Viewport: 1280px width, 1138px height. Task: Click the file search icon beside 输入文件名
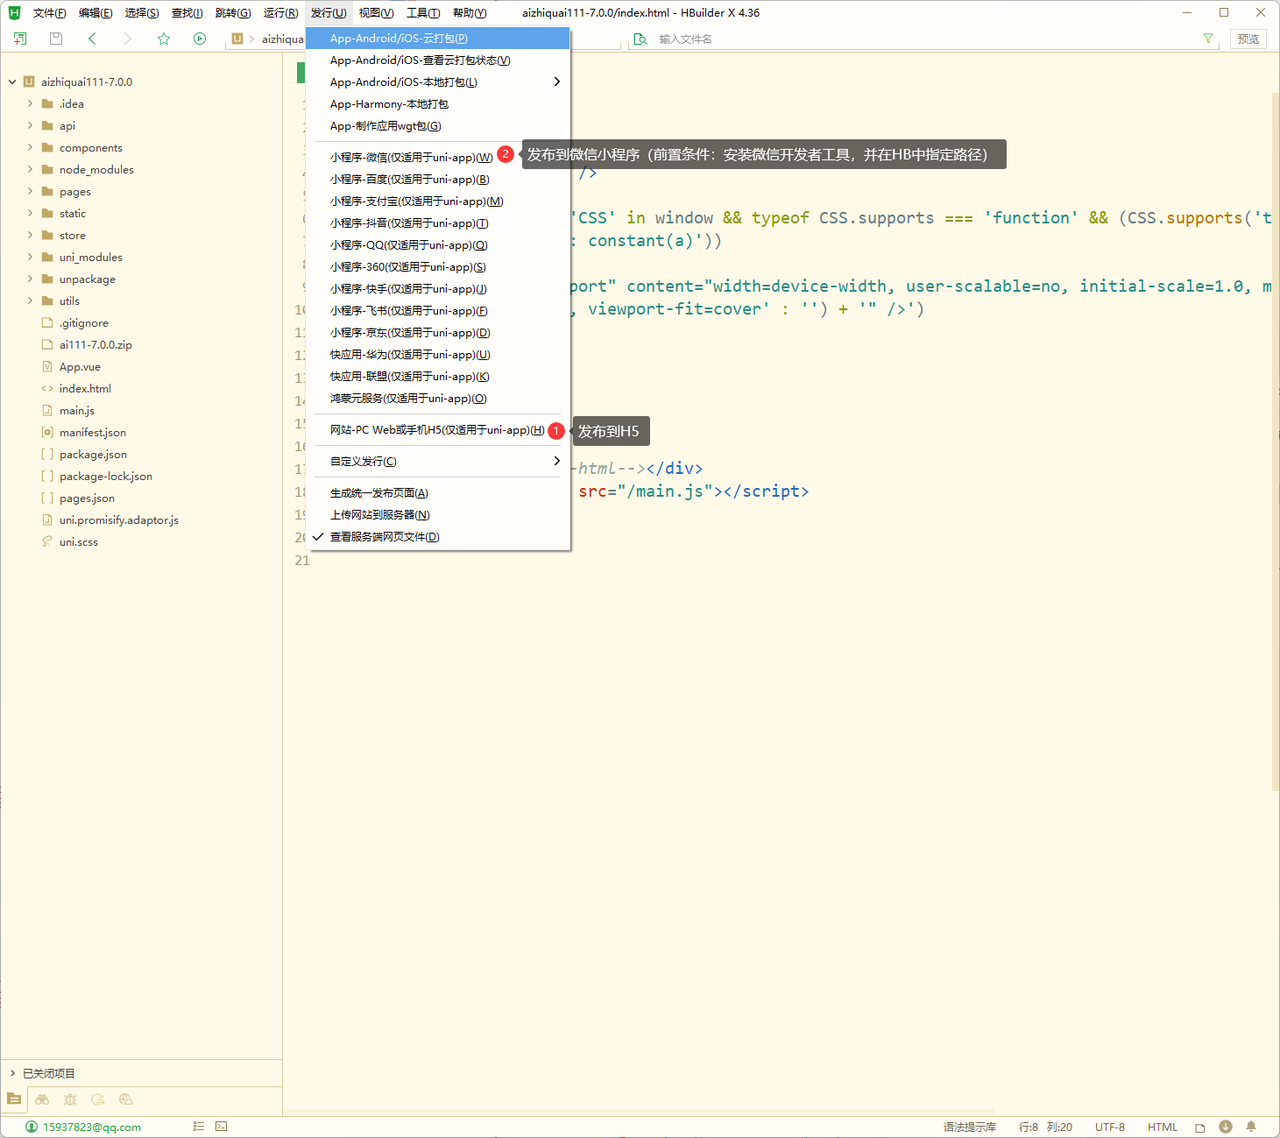[640, 39]
